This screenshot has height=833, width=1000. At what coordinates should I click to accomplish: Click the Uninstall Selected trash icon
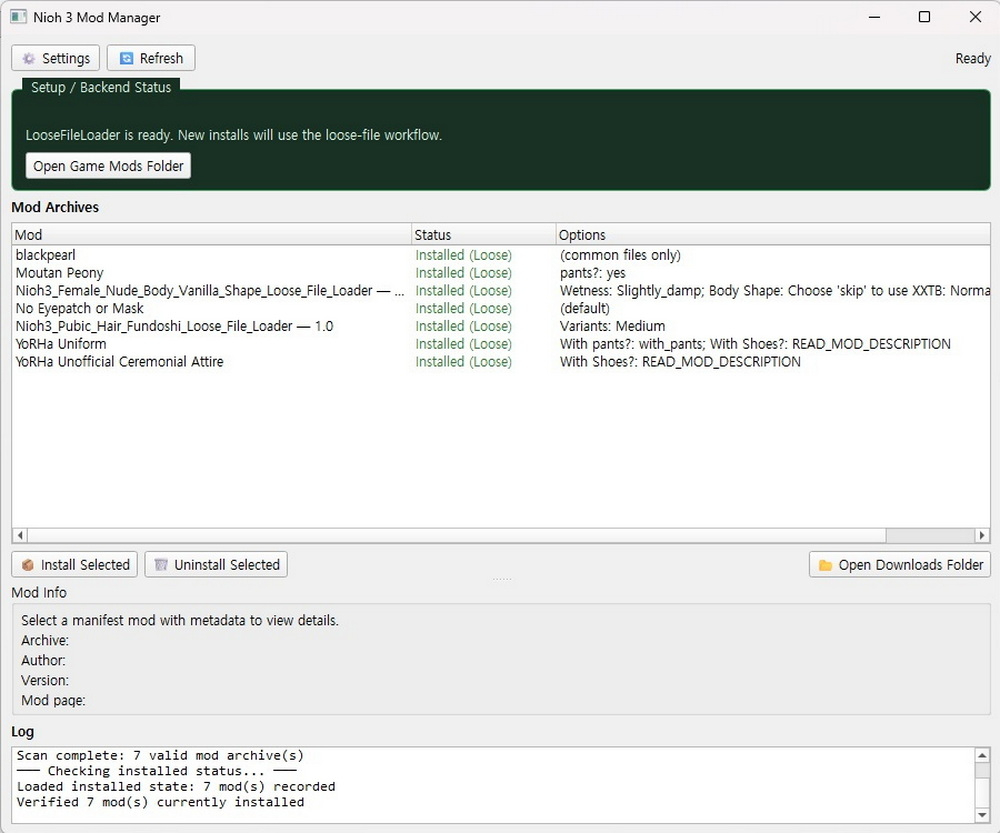pos(161,565)
